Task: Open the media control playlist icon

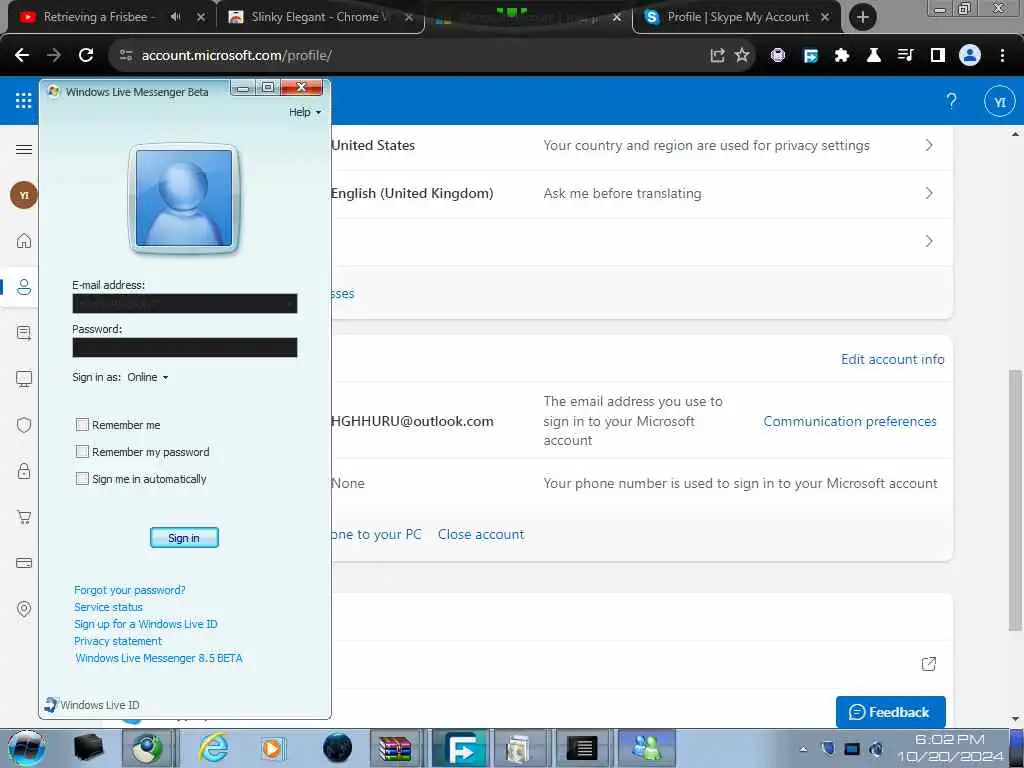Action: pos(905,56)
